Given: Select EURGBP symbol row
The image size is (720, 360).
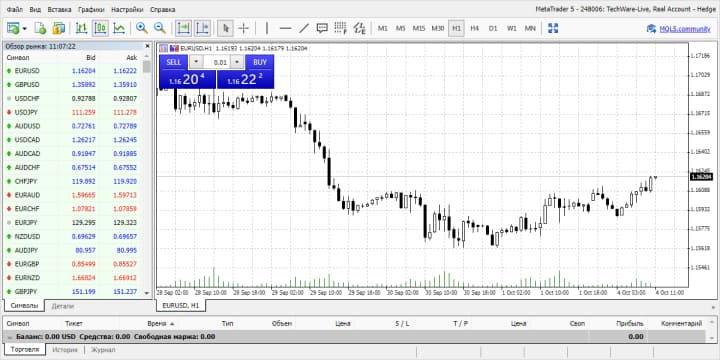Looking at the screenshot, I should pyautogui.click(x=73, y=264).
